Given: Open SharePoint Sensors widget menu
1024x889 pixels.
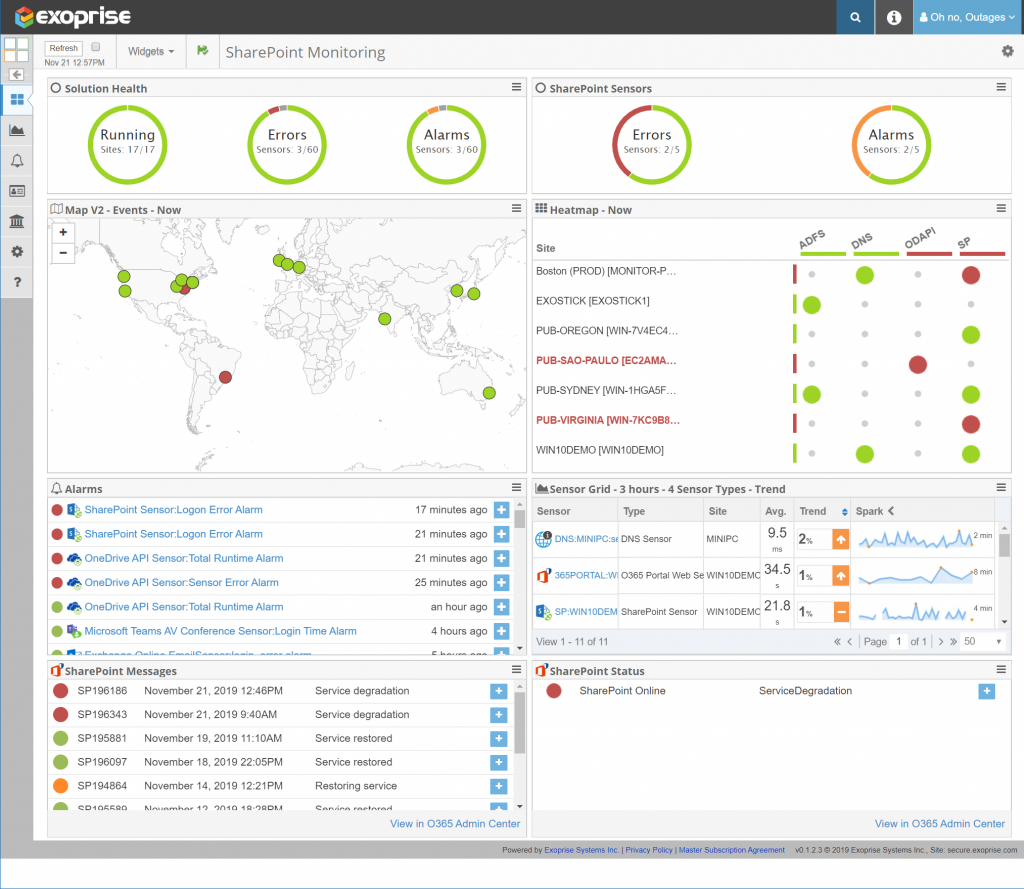Looking at the screenshot, I should pyautogui.click(x=1000, y=87).
